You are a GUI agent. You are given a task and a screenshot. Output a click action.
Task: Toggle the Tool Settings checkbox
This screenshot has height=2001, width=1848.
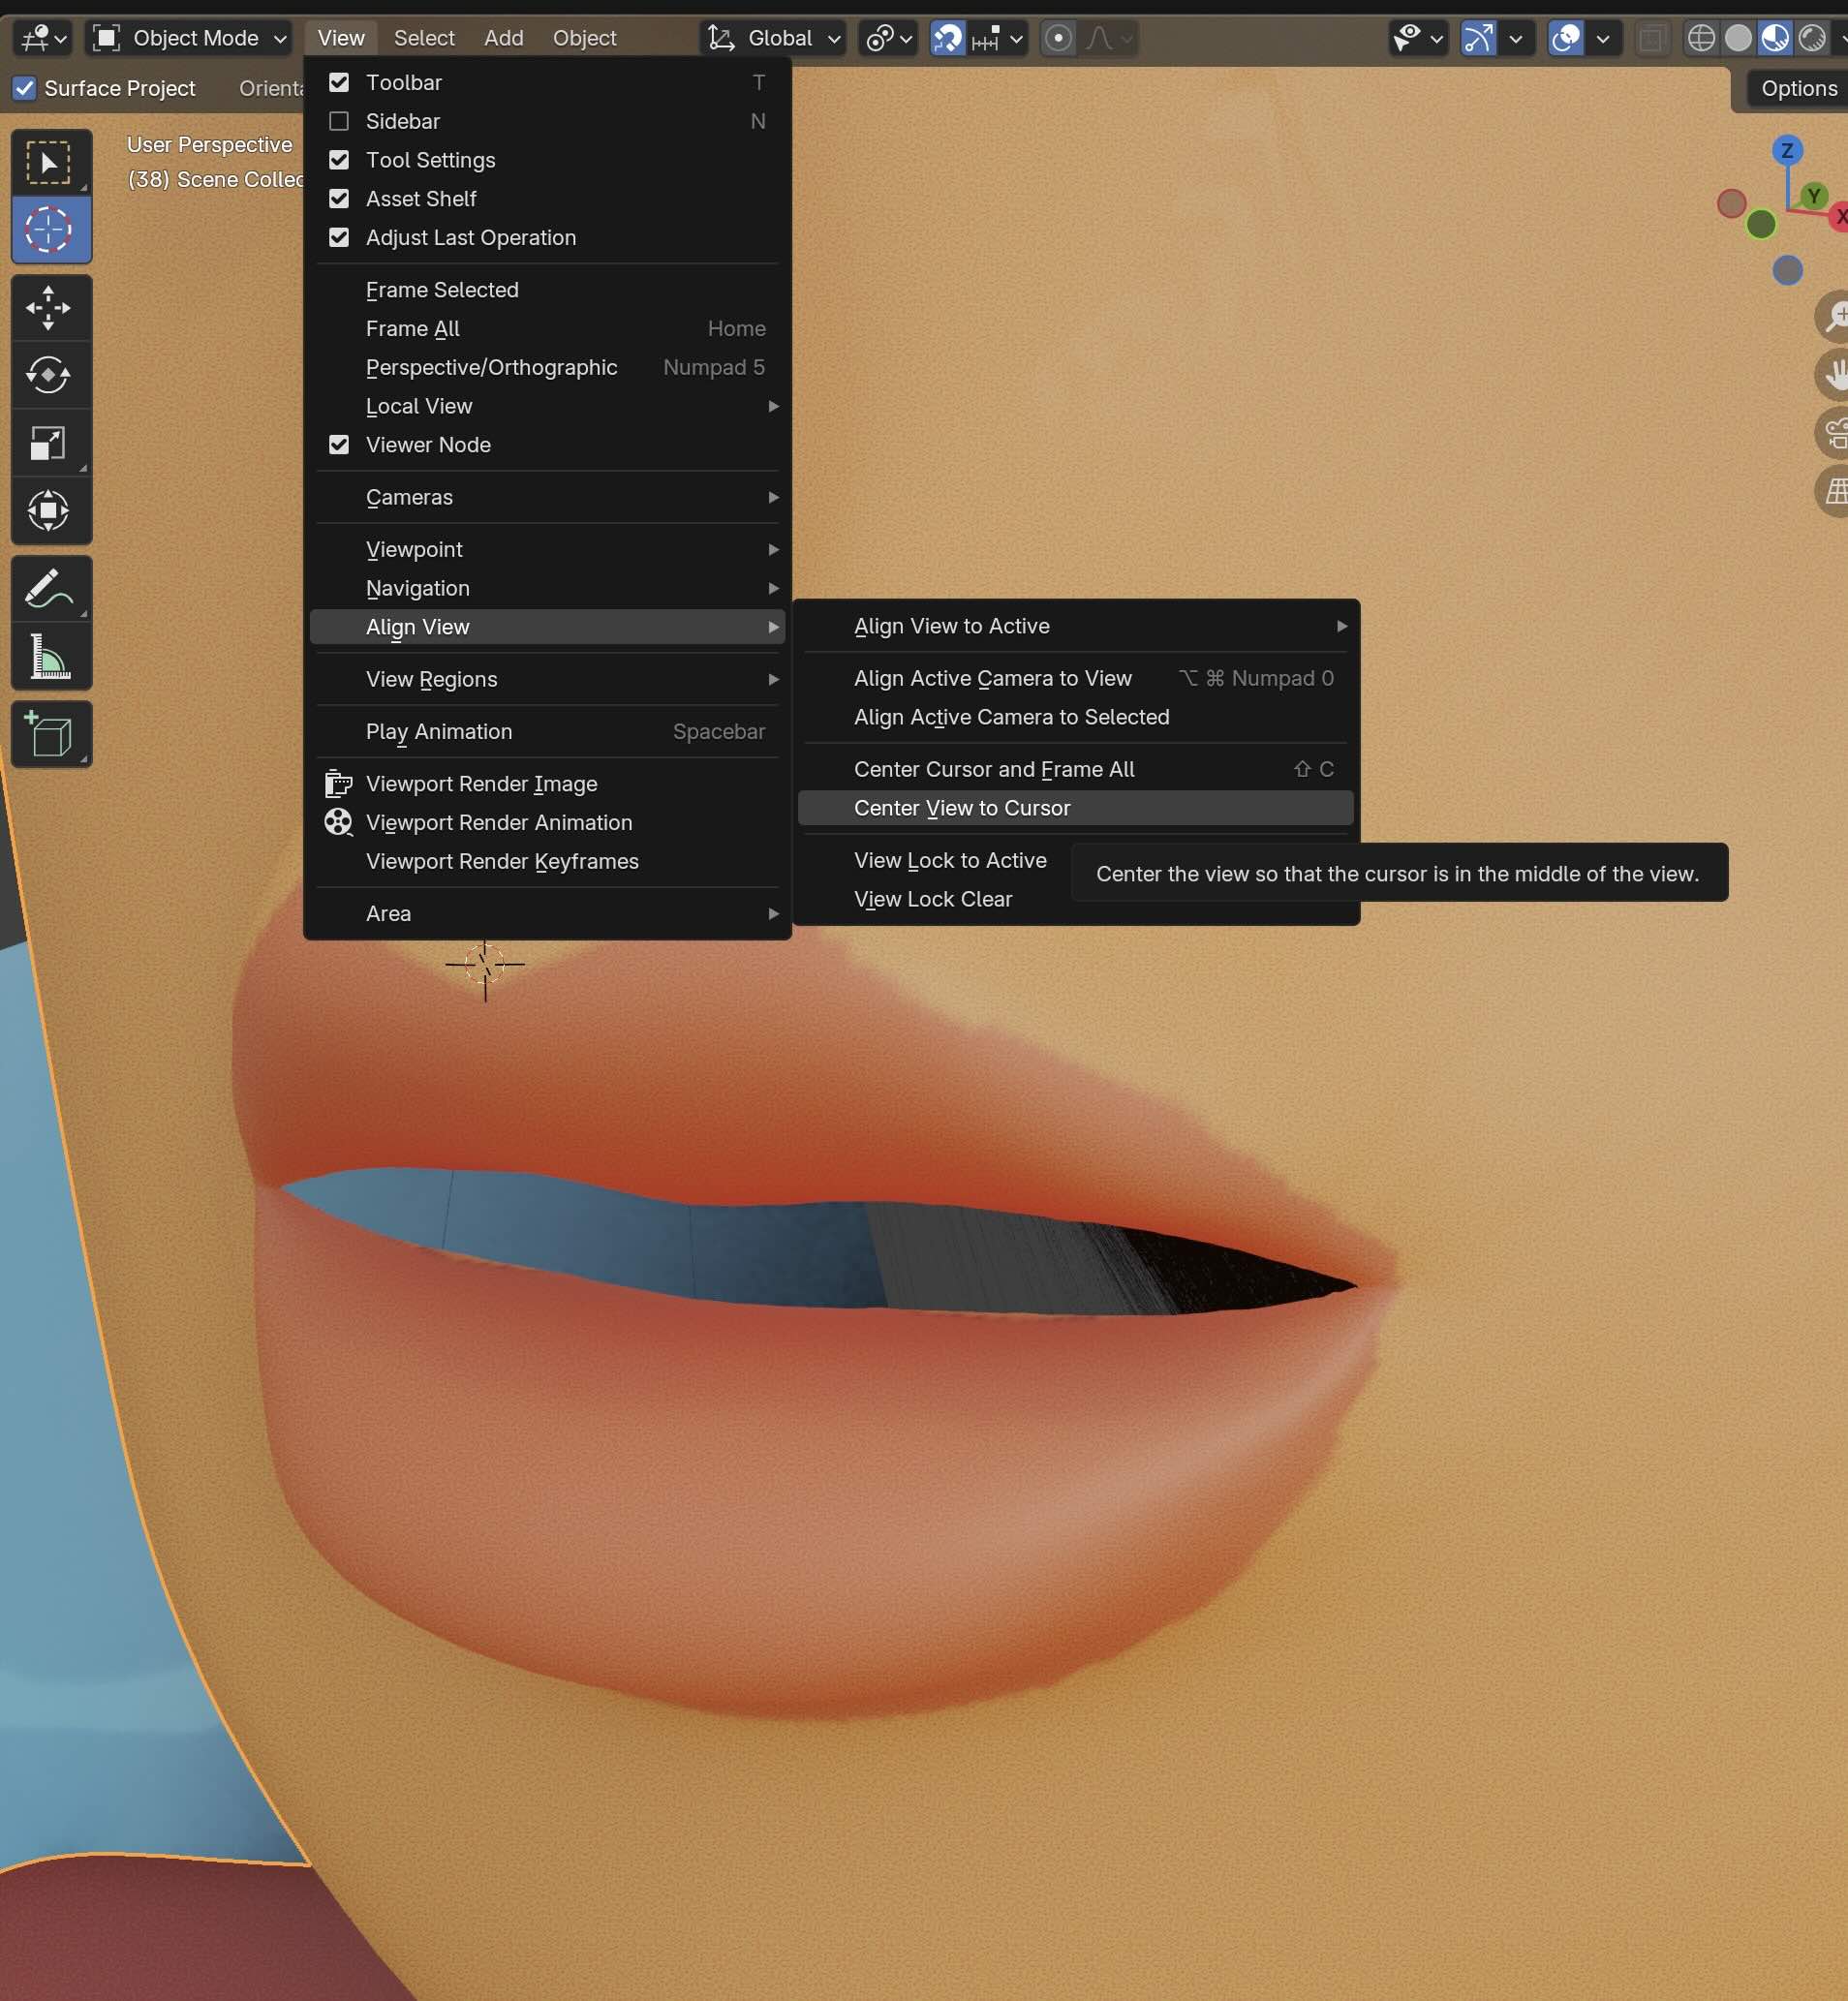click(339, 160)
